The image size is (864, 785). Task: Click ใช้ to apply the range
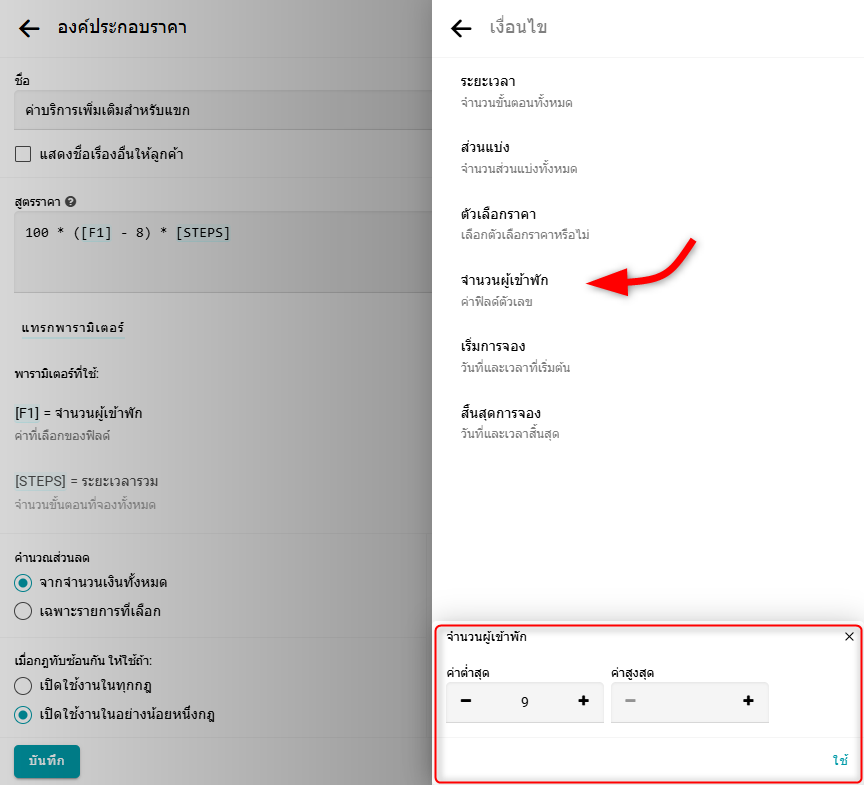[840, 760]
